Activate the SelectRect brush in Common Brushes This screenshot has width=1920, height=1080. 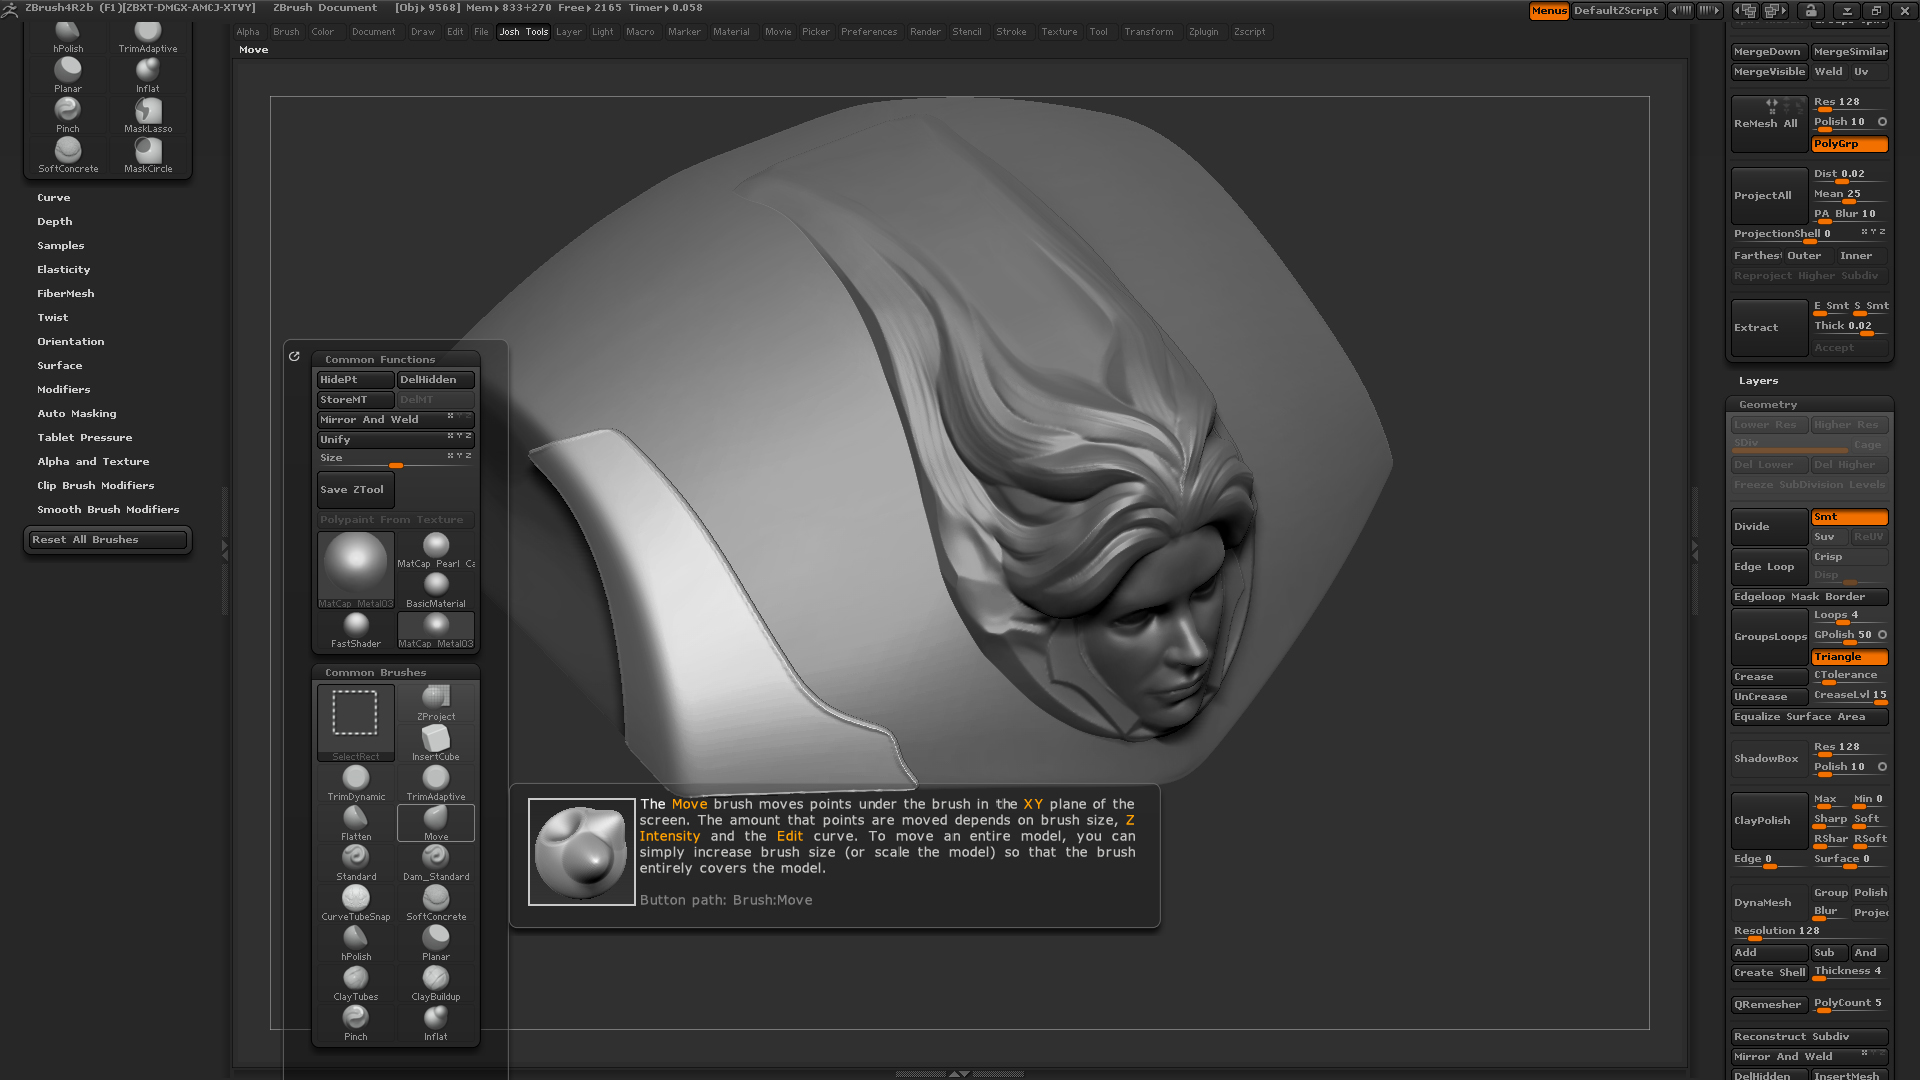(355, 722)
